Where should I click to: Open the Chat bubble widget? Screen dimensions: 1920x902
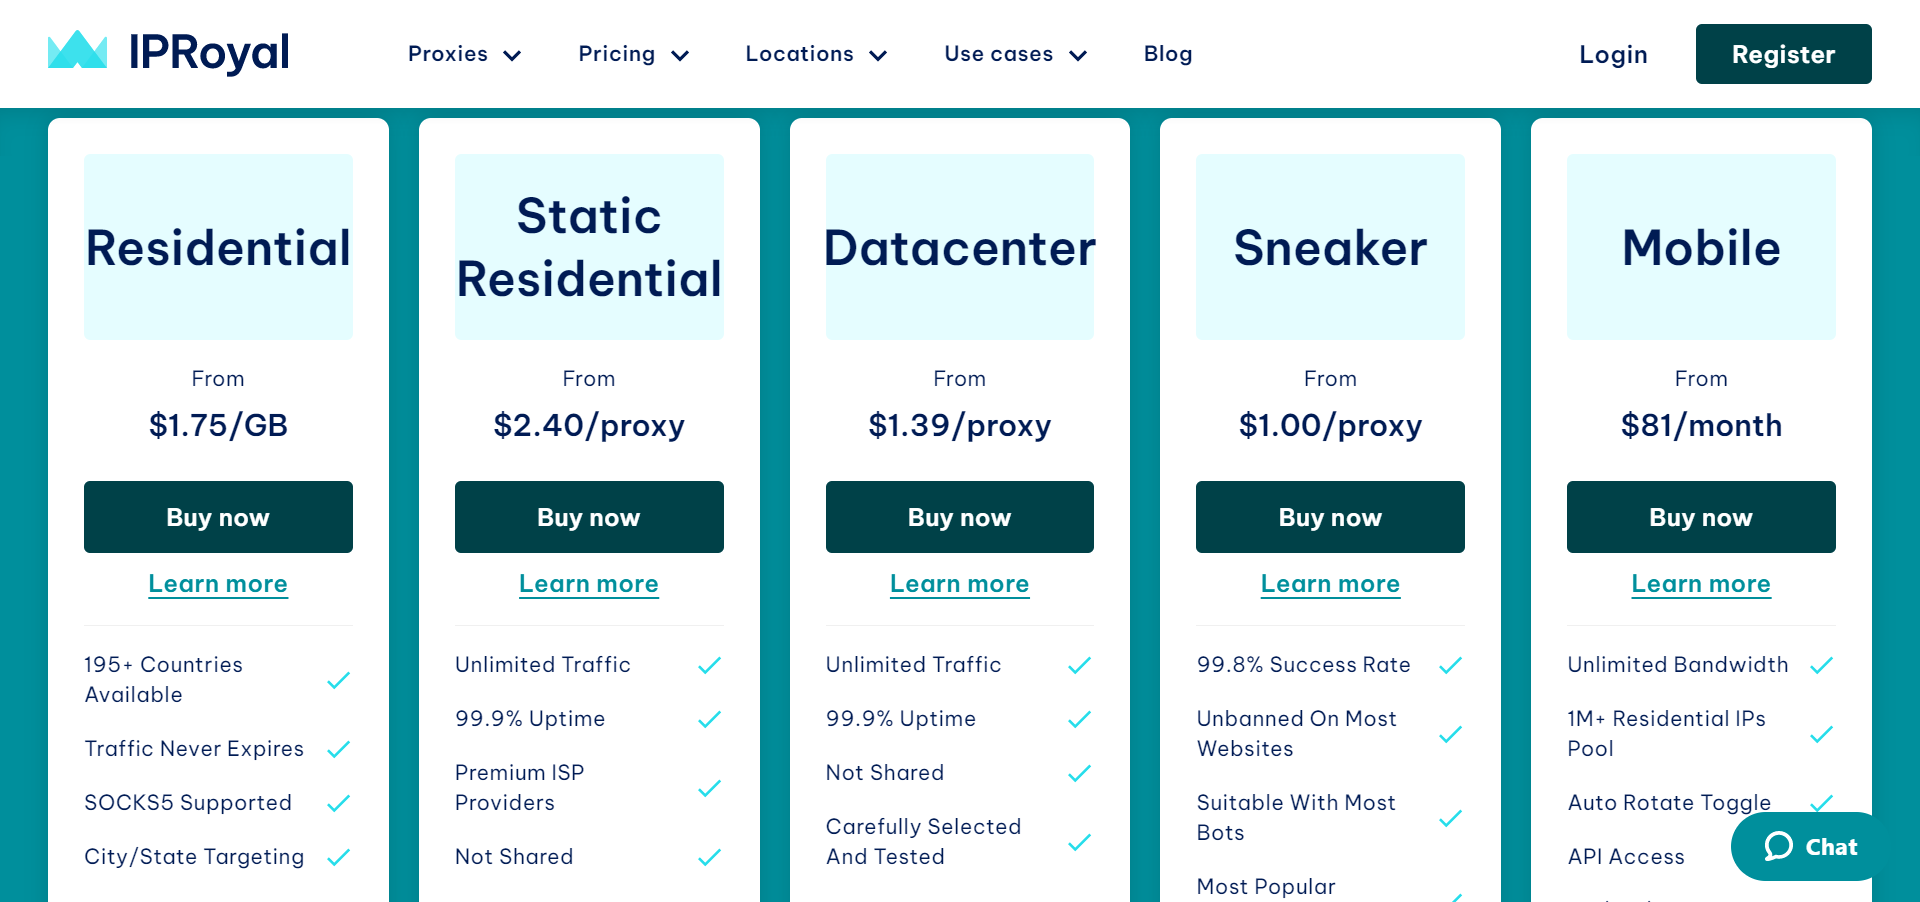[x=1810, y=847]
